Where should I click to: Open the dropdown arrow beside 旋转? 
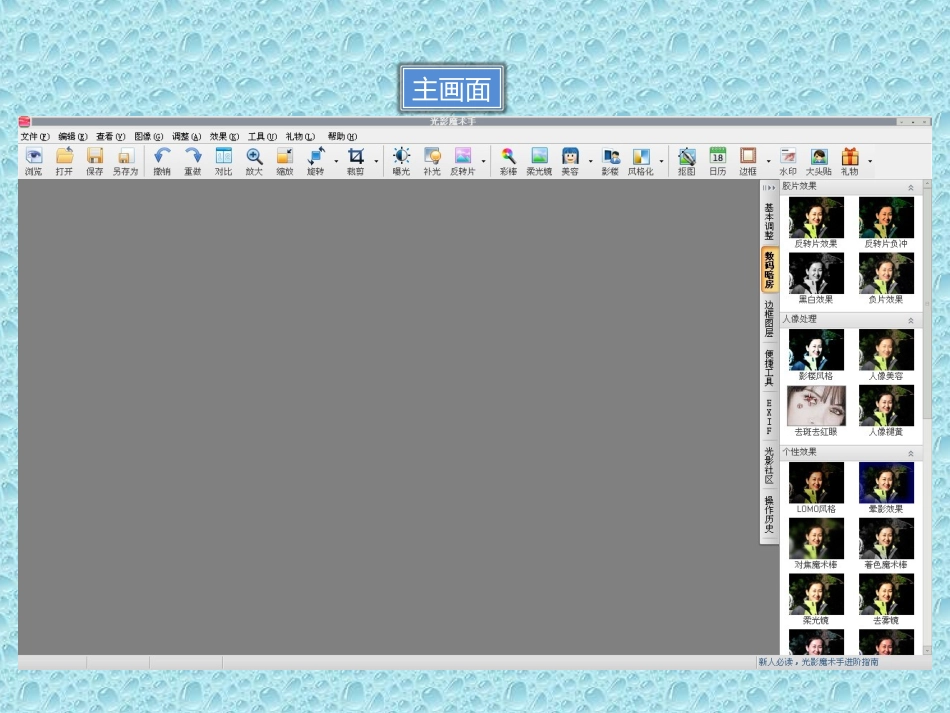pyautogui.click(x=336, y=161)
